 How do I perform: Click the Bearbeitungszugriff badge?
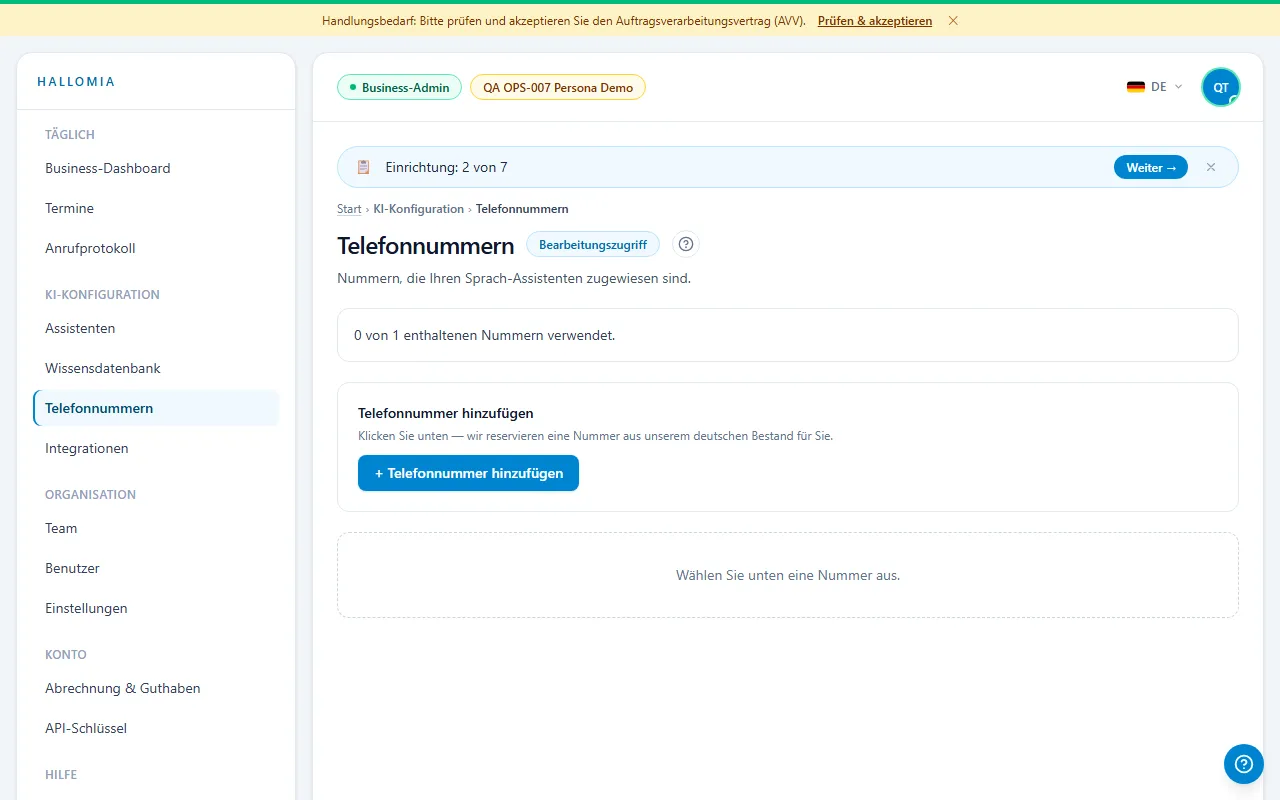coord(593,244)
